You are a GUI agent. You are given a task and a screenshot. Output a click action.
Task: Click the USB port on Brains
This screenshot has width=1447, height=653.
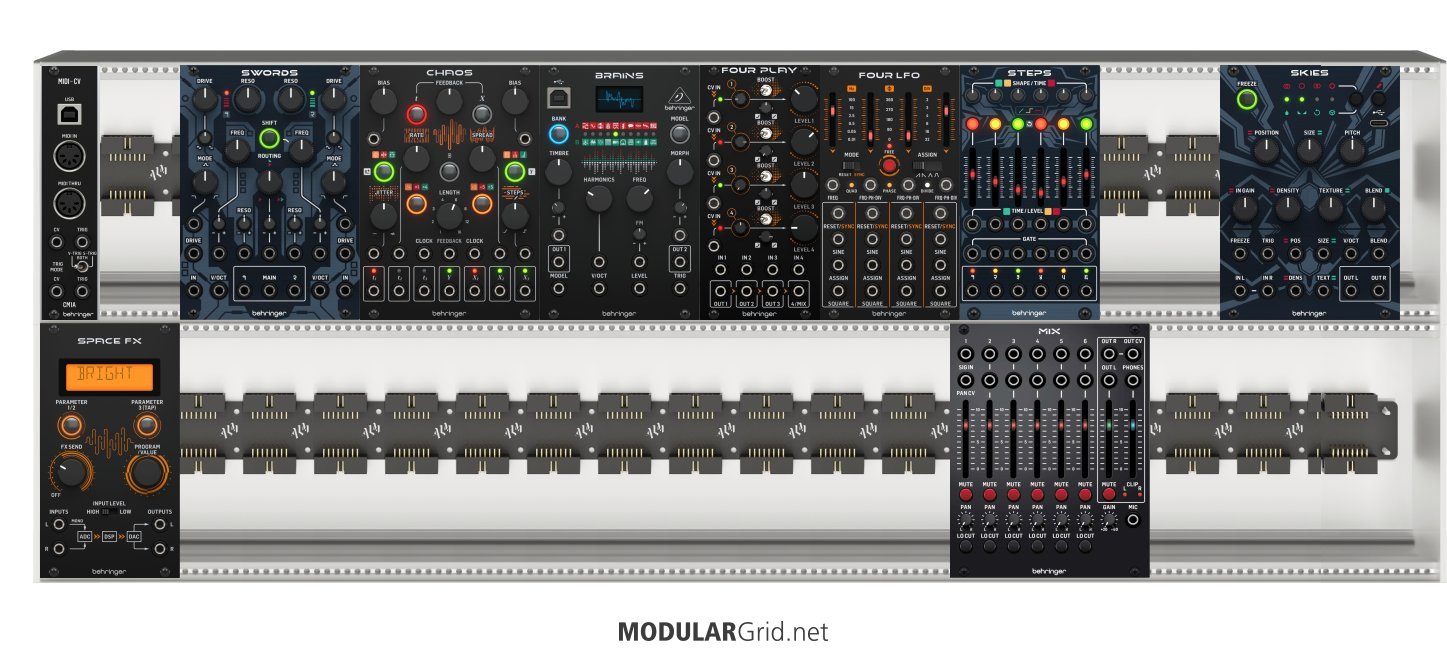[x=557, y=97]
